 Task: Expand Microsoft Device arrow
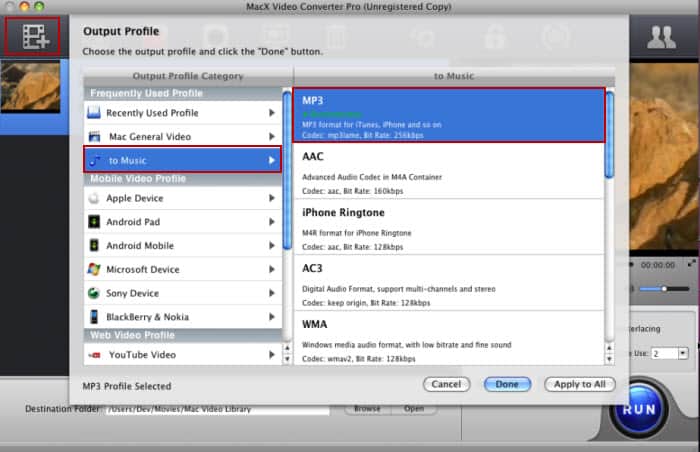tap(271, 269)
